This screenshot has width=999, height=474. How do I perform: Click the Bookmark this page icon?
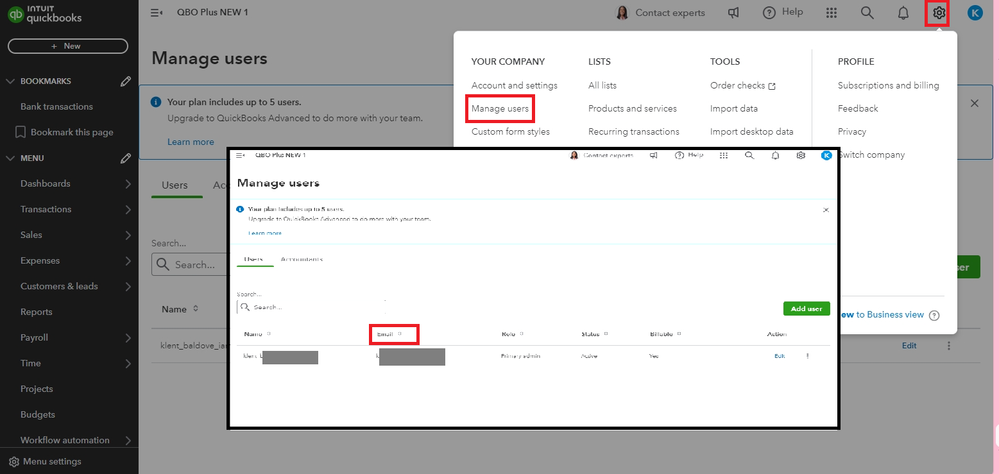pos(20,132)
